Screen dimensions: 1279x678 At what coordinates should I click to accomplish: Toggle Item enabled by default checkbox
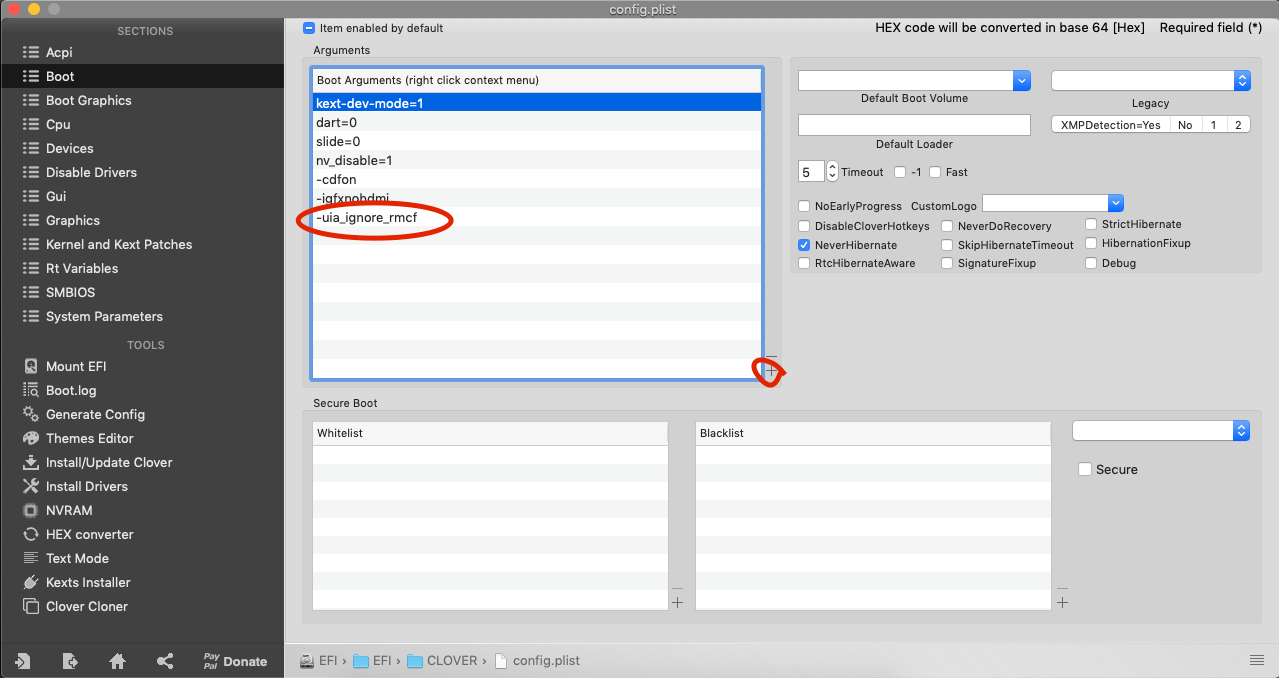click(x=309, y=28)
